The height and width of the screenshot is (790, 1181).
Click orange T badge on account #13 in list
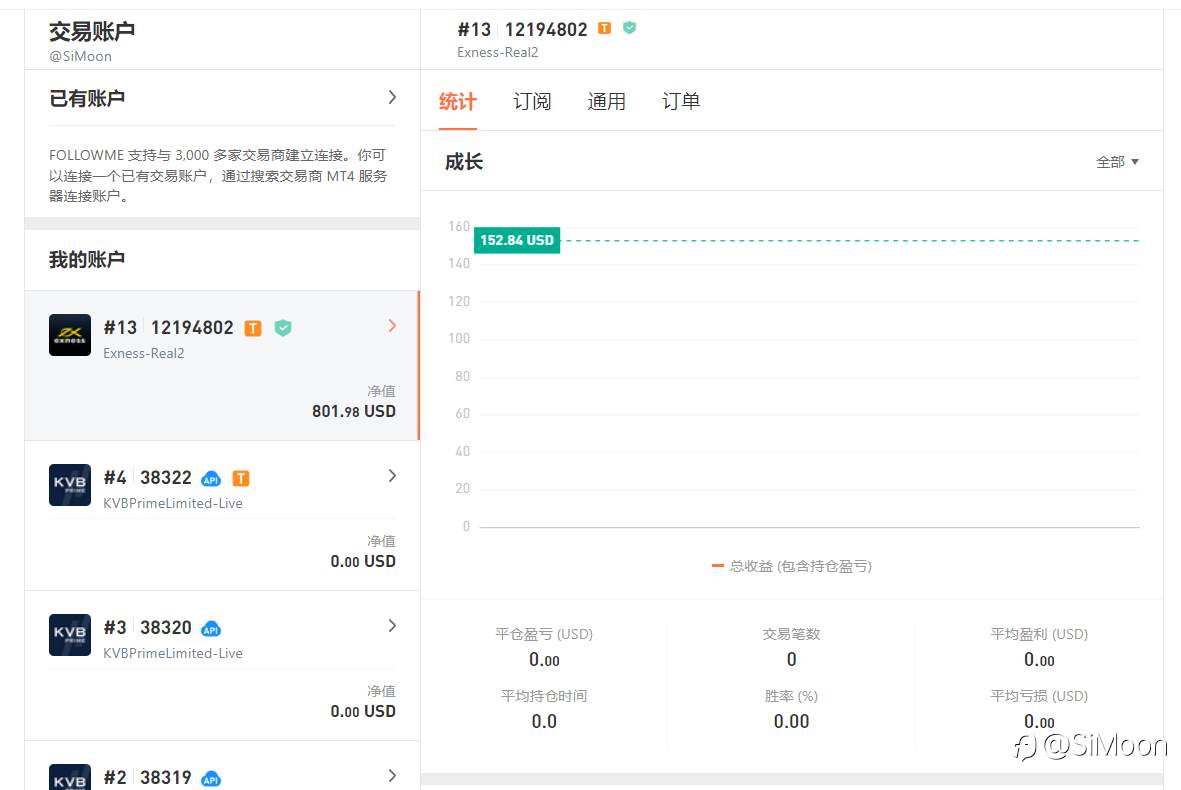coord(253,328)
